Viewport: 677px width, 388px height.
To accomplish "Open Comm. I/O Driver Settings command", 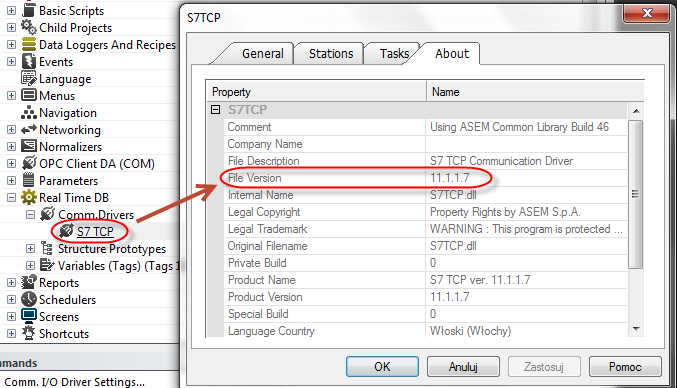I will pos(75,382).
